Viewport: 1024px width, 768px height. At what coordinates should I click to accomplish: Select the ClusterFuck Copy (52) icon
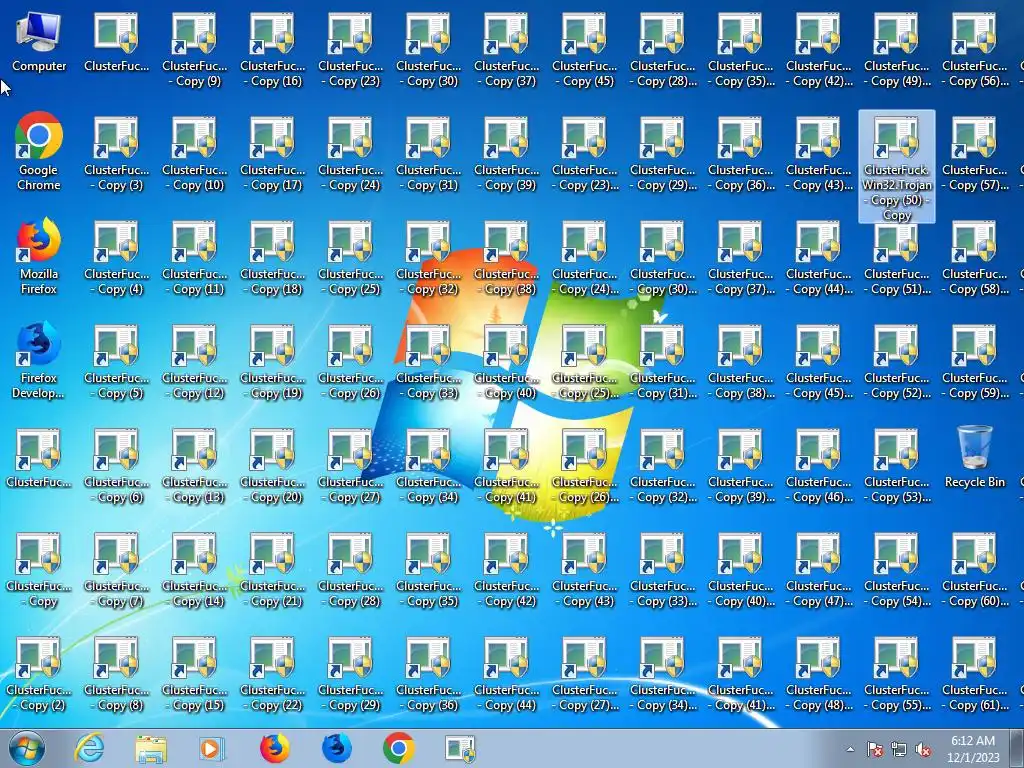897,360
